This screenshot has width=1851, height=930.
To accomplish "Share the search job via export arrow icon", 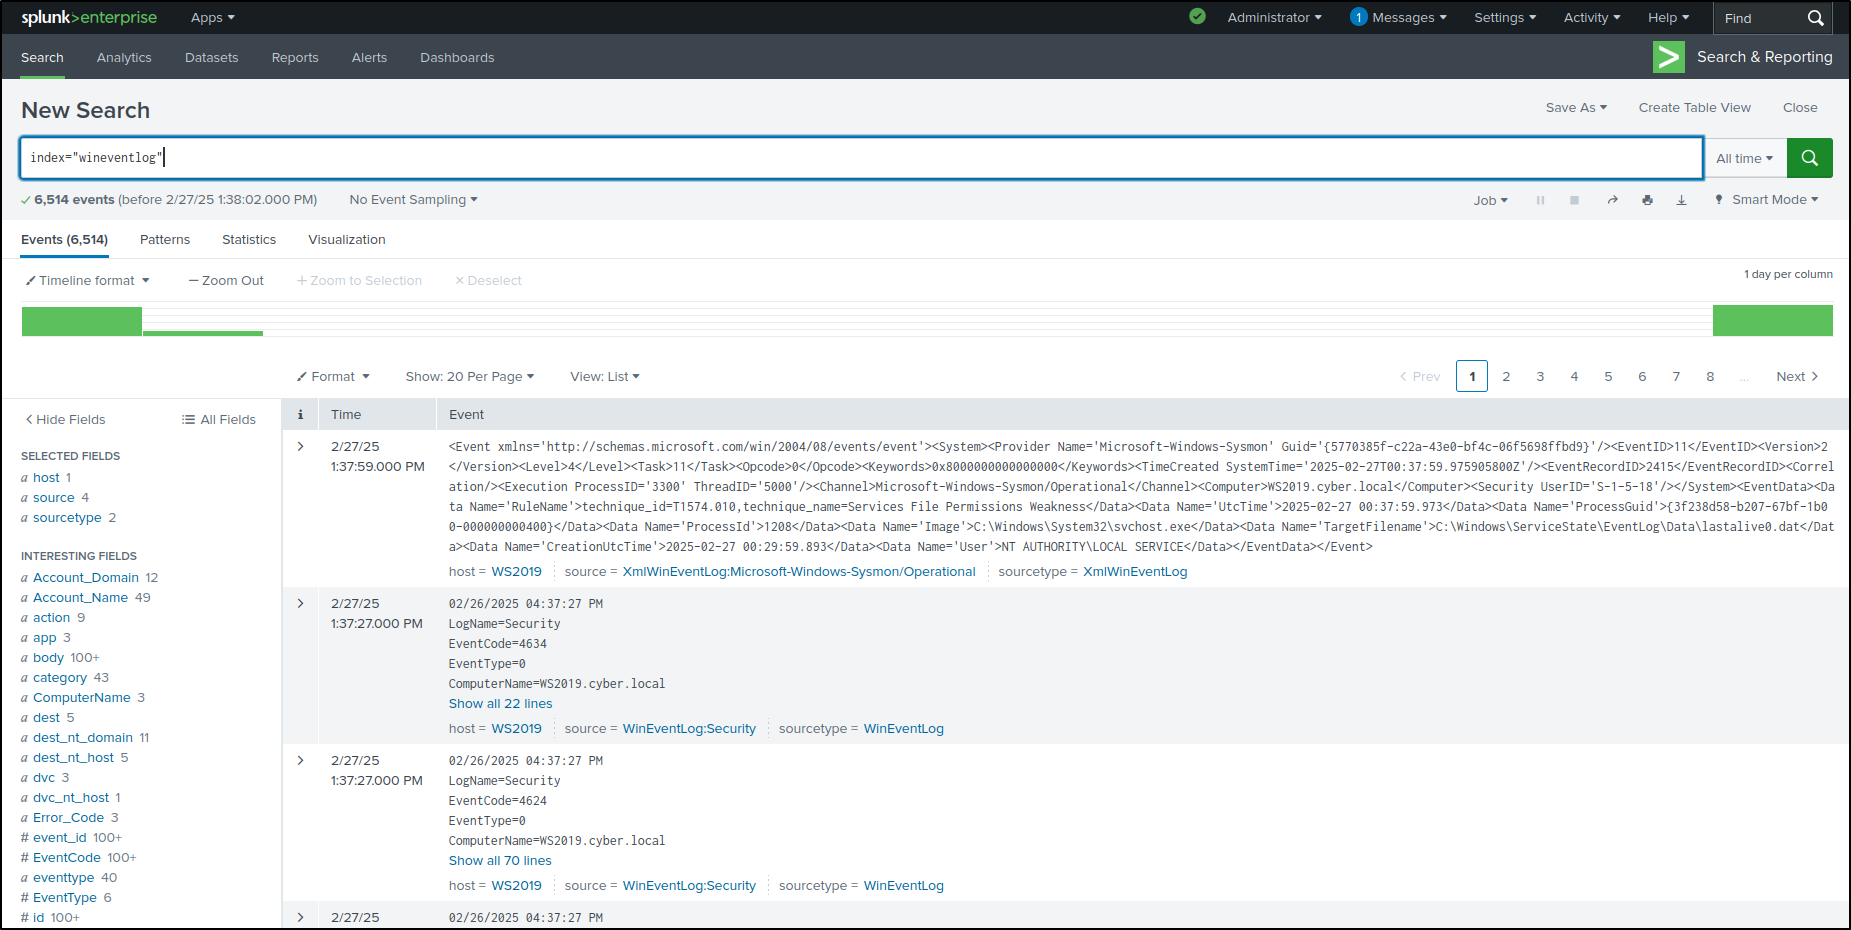I will [x=1613, y=199].
